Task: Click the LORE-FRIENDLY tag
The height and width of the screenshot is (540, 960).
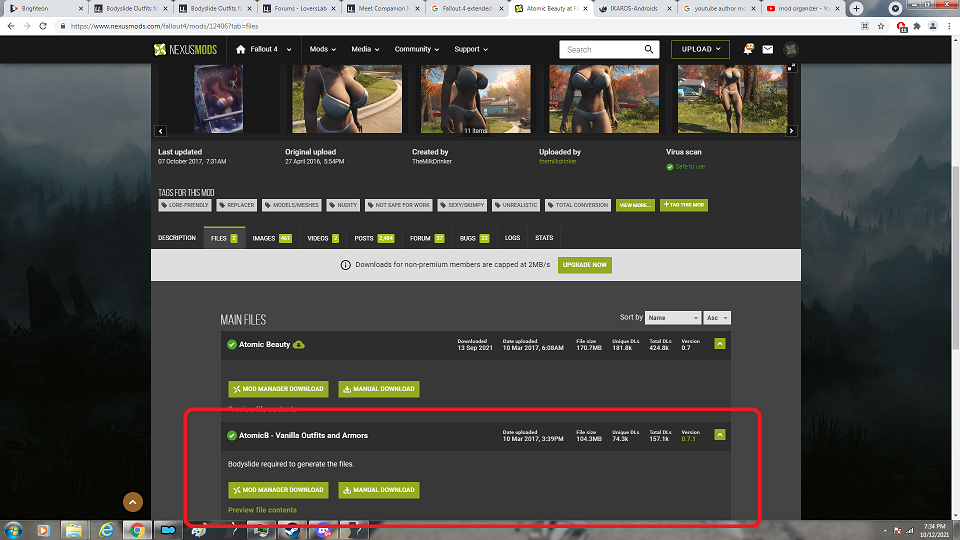Action: click(185, 205)
